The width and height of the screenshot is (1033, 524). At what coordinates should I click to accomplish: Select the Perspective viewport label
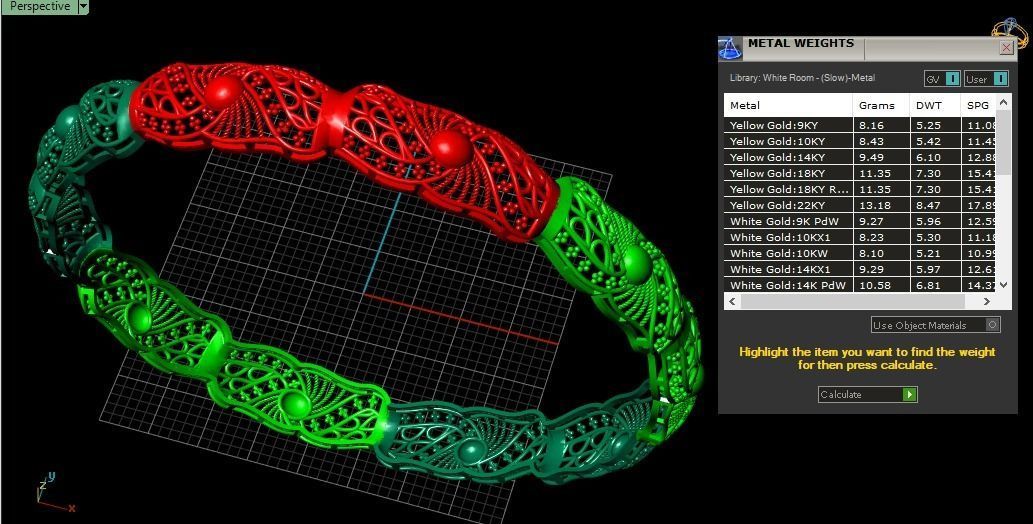(40, 7)
